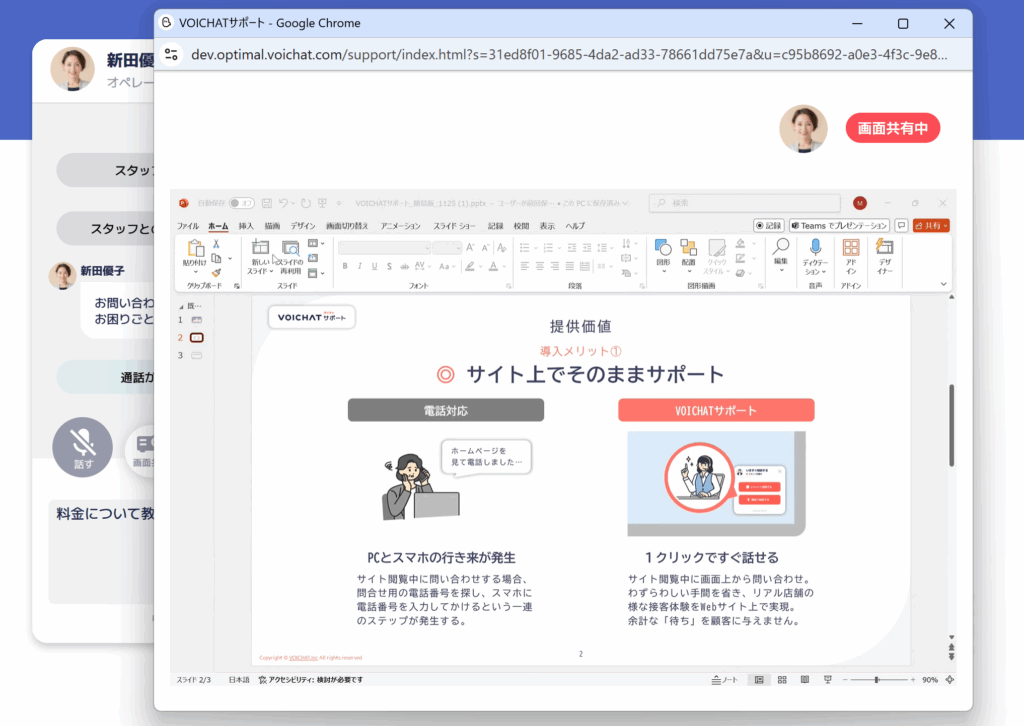Open the Change Case (Aa) dropdown
Viewport: 1024px width, 726px height.
(x=445, y=266)
